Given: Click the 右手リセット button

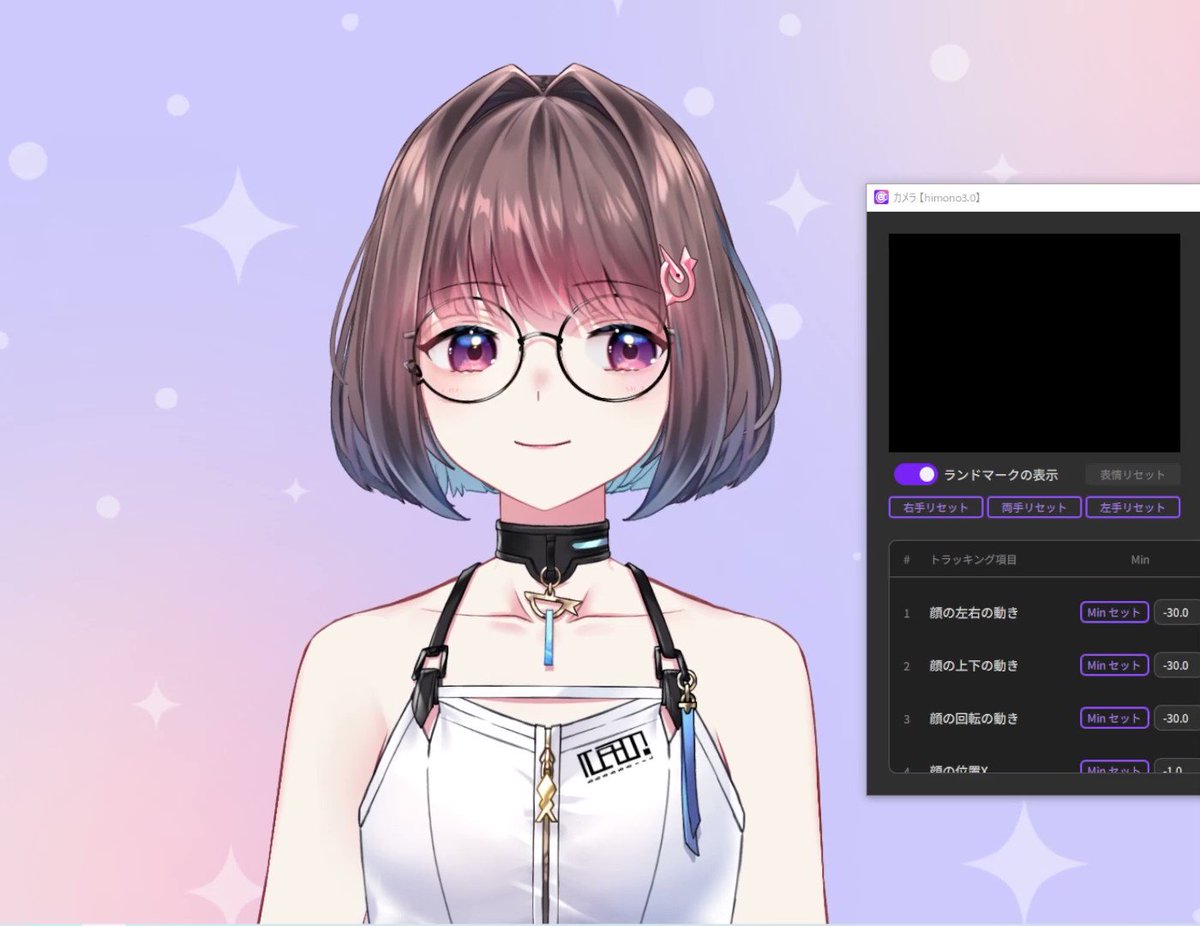Looking at the screenshot, I should 936,507.
